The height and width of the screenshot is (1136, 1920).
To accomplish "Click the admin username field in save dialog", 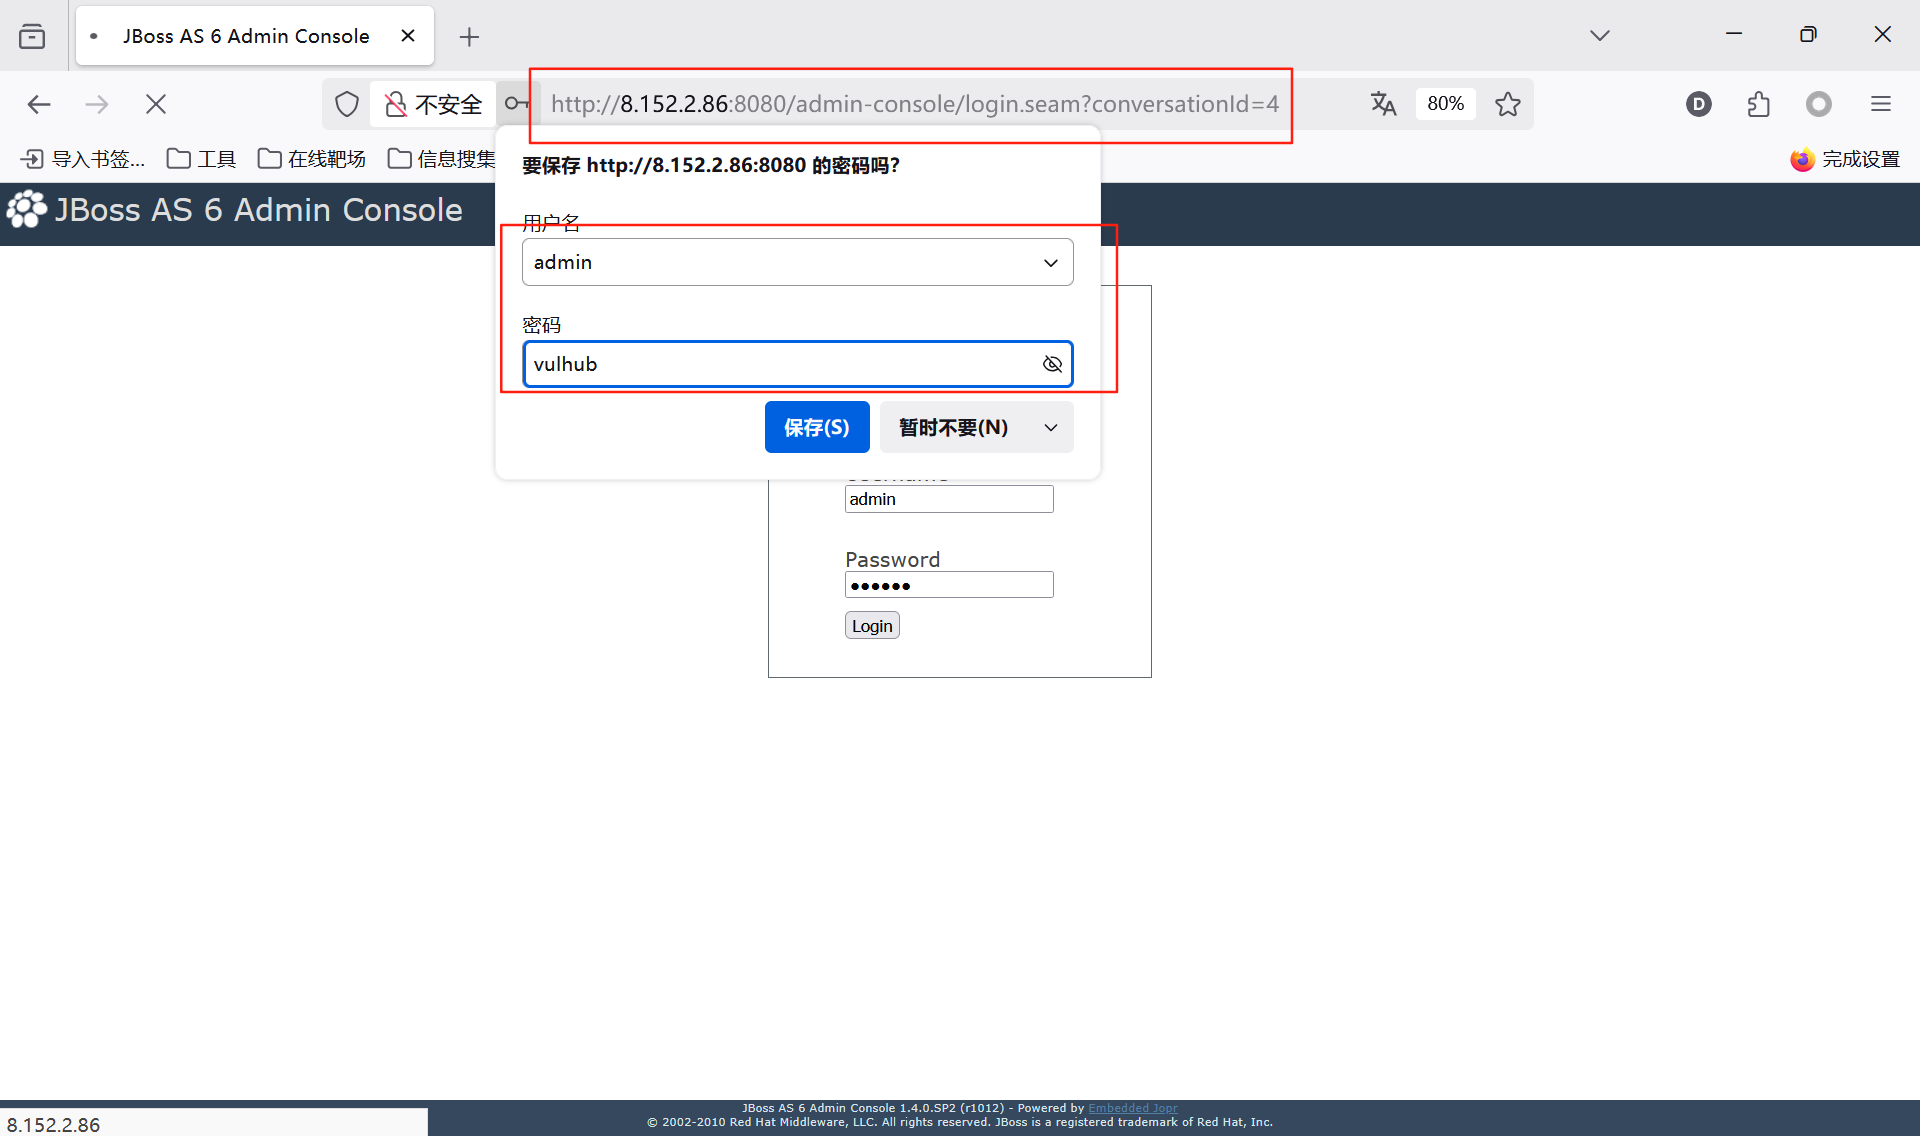I will click(x=797, y=262).
